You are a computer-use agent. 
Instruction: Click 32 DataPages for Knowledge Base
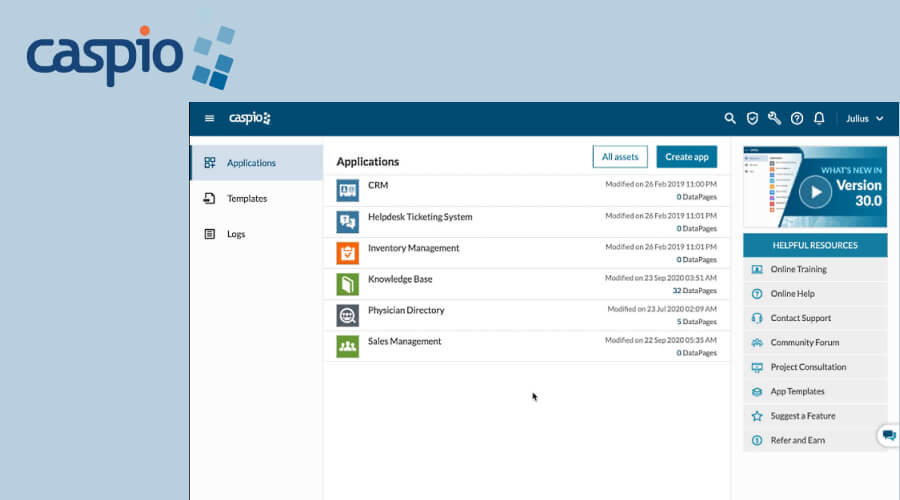point(695,291)
